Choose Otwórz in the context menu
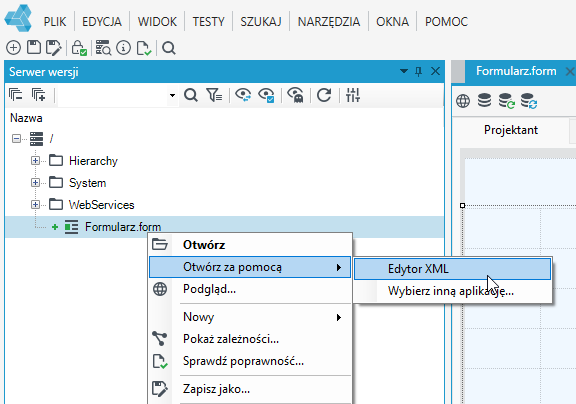Image resolution: width=576 pixels, height=404 pixels. (x=250, y=245)
